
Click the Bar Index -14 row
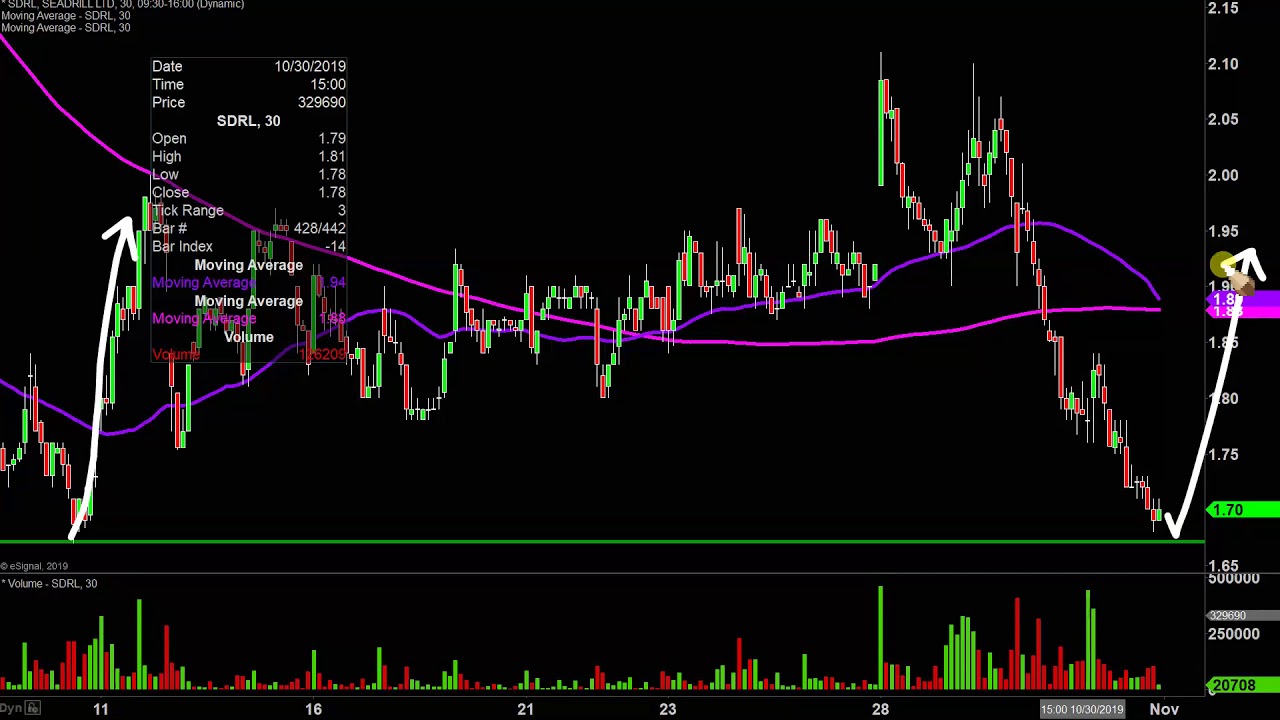[248, 246]
